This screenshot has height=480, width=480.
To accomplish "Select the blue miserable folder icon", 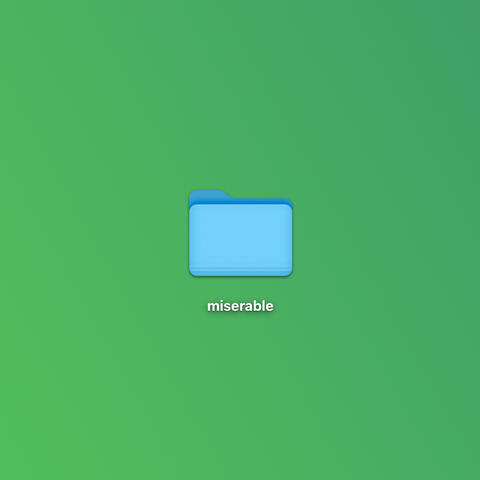I will tap(241, 233).
